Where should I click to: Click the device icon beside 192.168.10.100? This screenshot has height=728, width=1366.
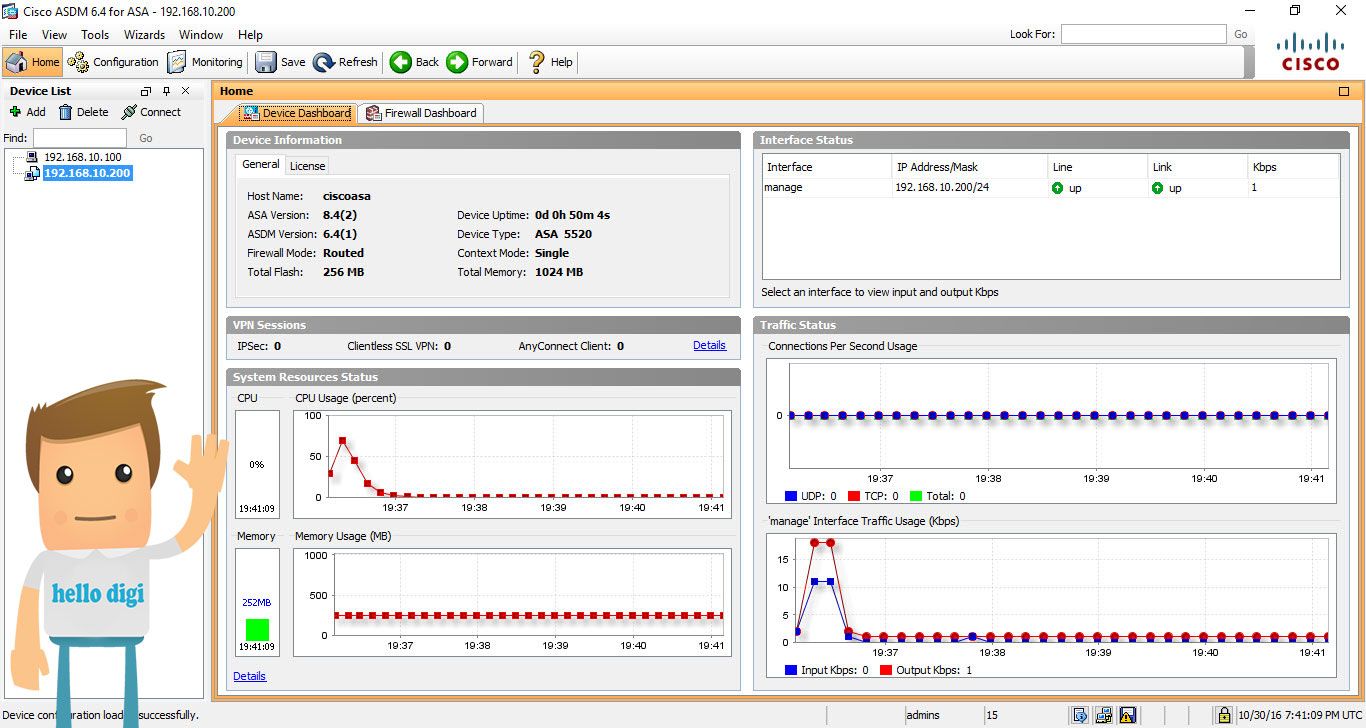pyautogui.click(x=32, y=157)
